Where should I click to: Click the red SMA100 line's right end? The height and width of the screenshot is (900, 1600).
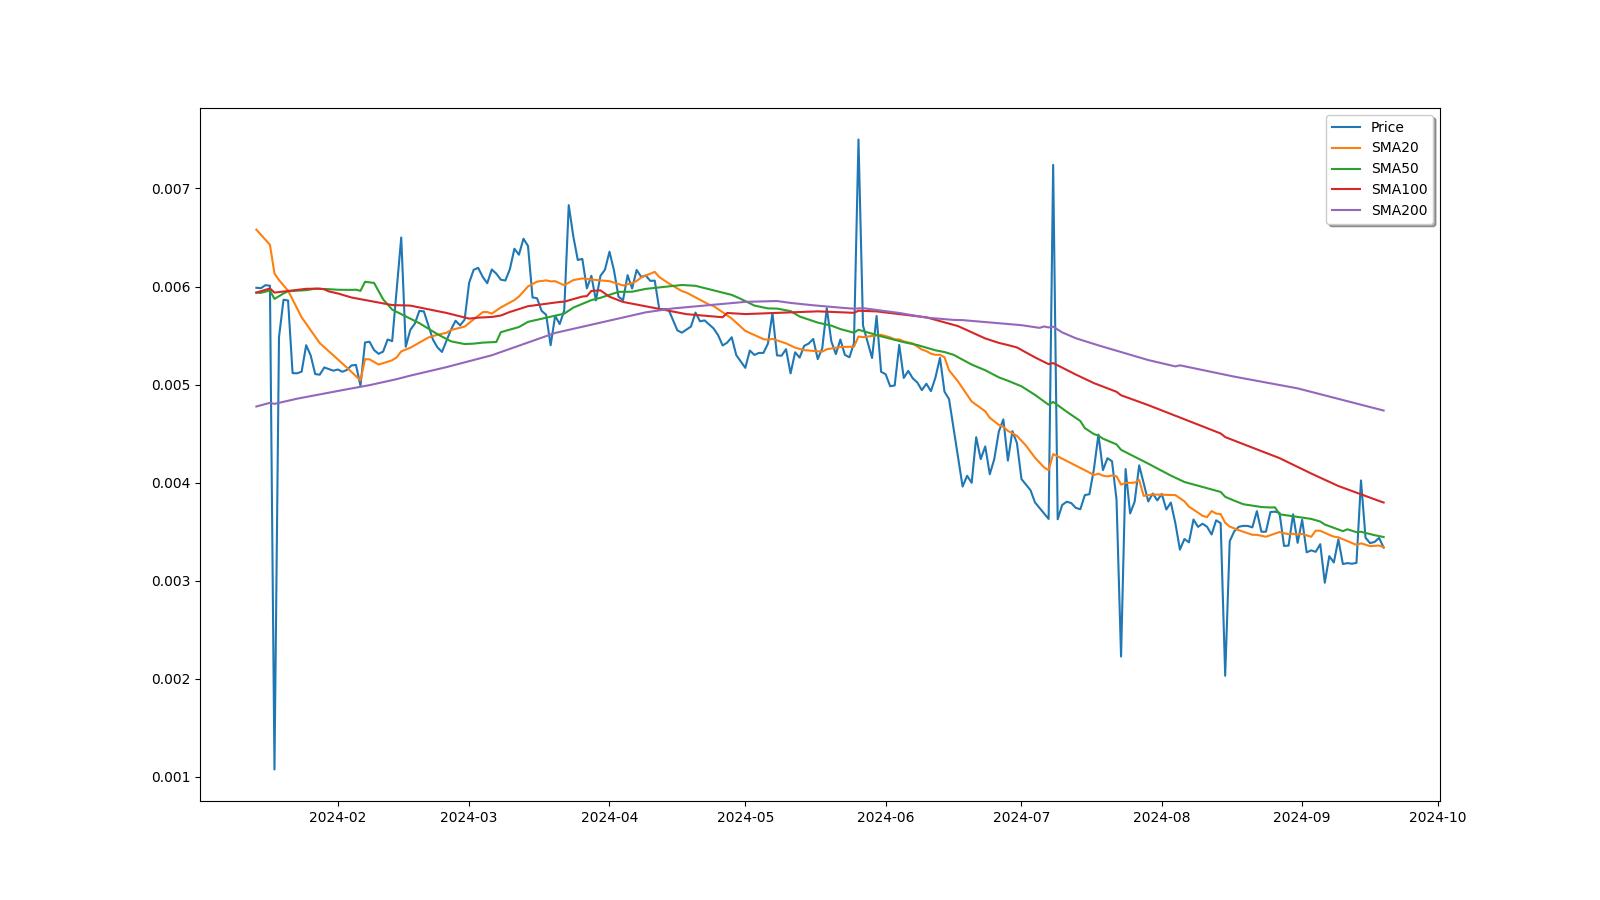[x=1383, y=502]
